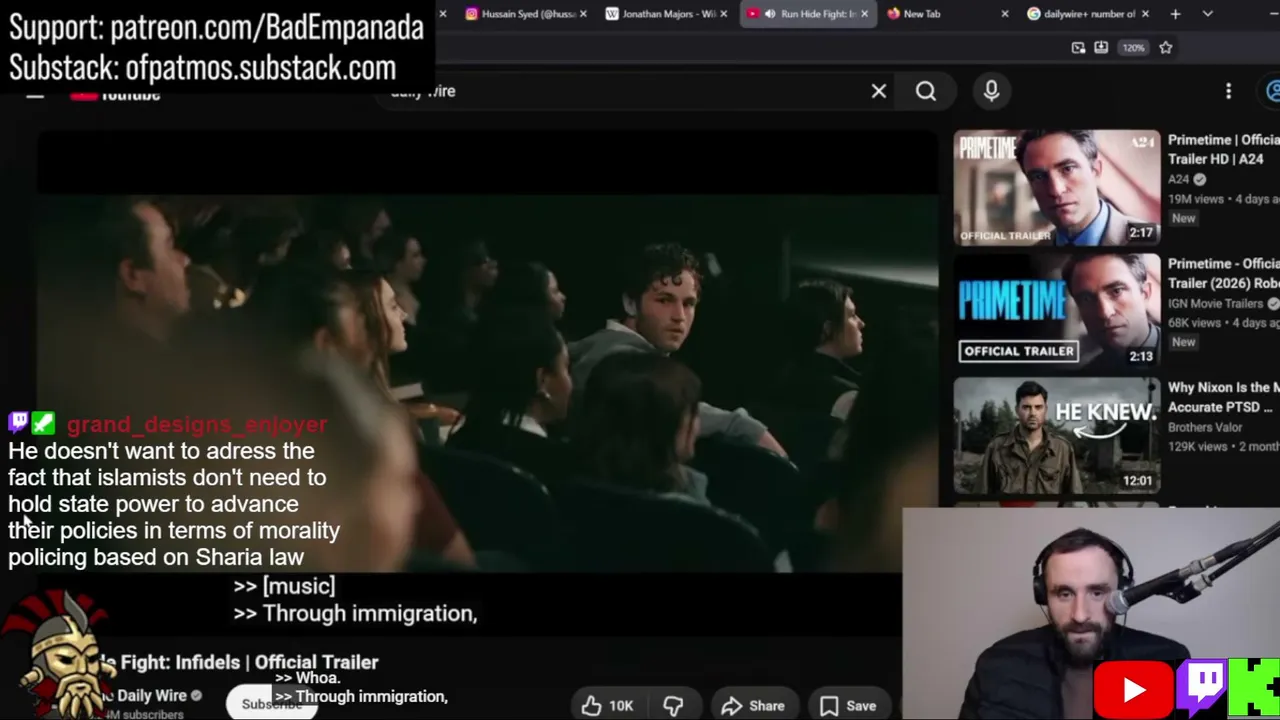This screenshot has width=1280, height=720.
Task: Open the YouTube settings three-dot menu
Action: pyautogui.click(x=1229, y=92)
